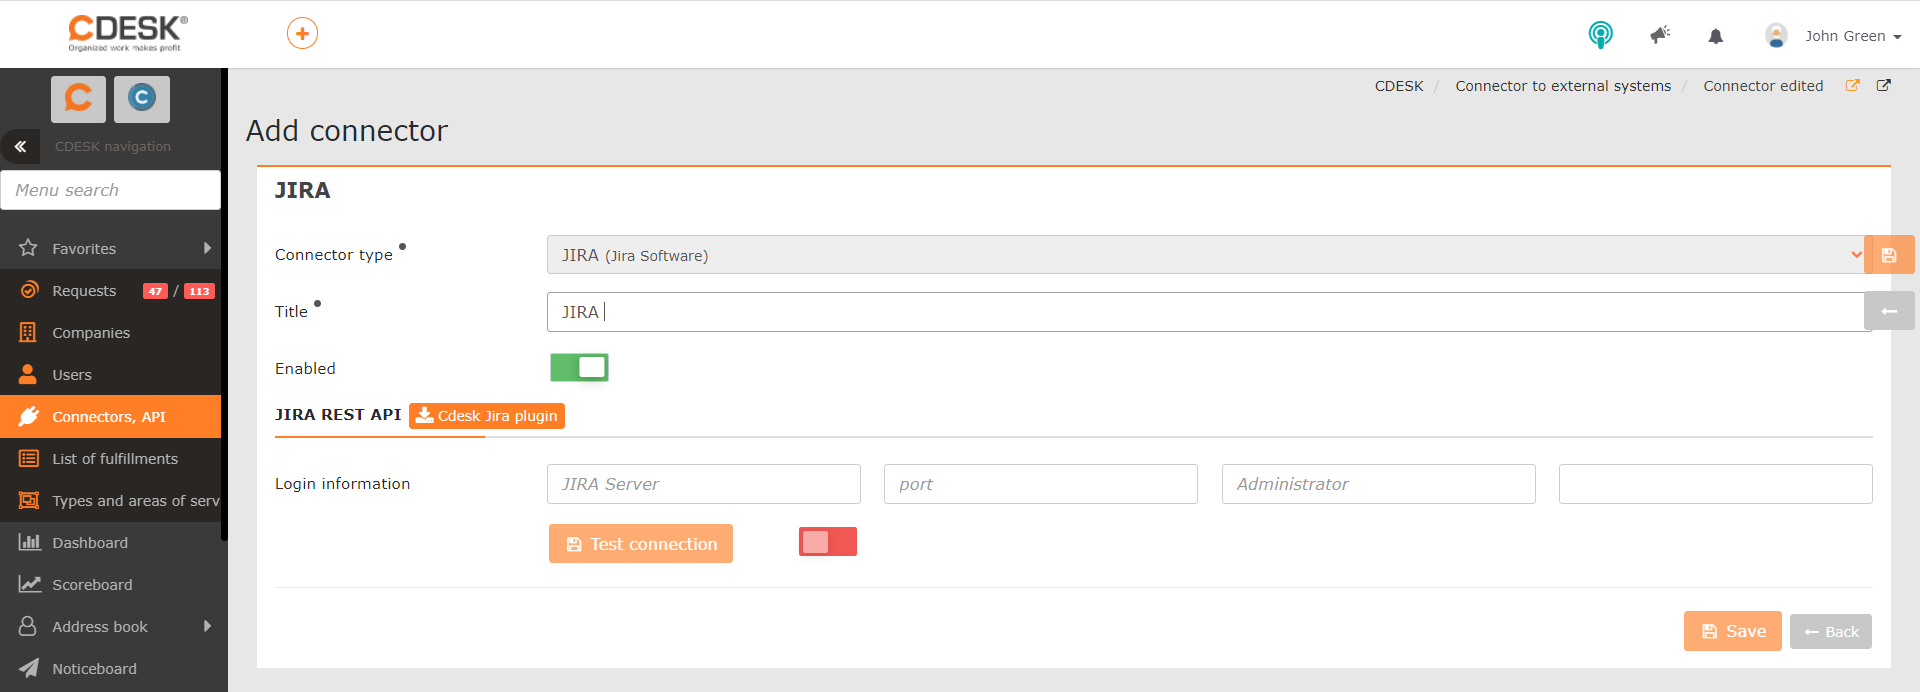
Task: Click the Requests target icon
Action: pos(28,290)
